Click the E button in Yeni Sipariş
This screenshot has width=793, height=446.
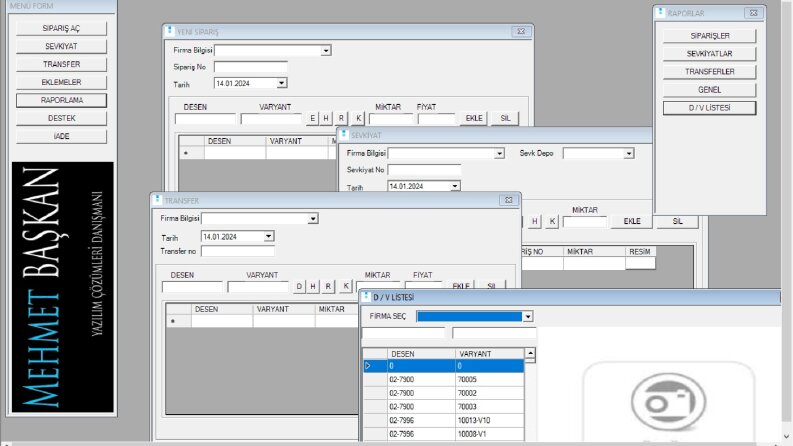pyautogui.click(x=312, y=118)
